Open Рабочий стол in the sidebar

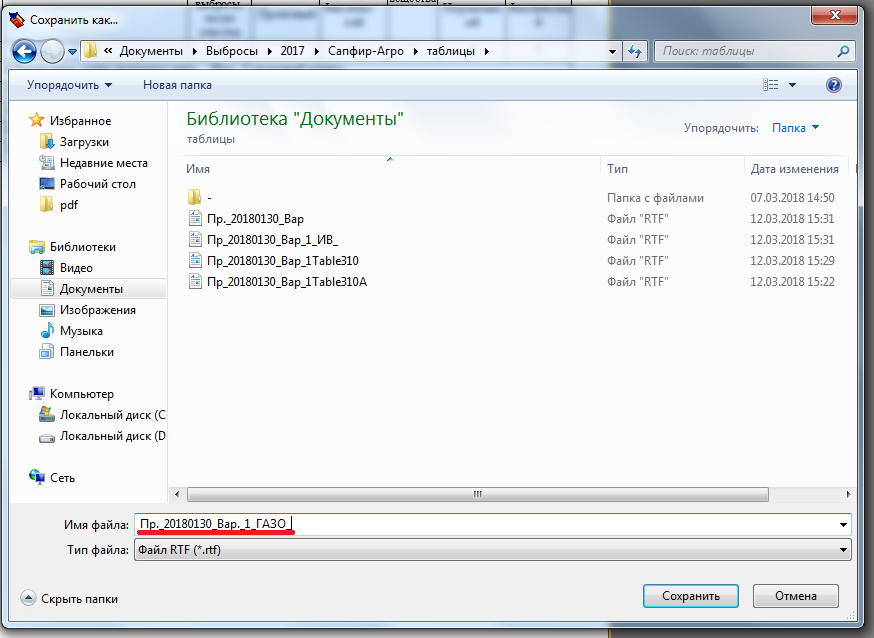point(97,184)
